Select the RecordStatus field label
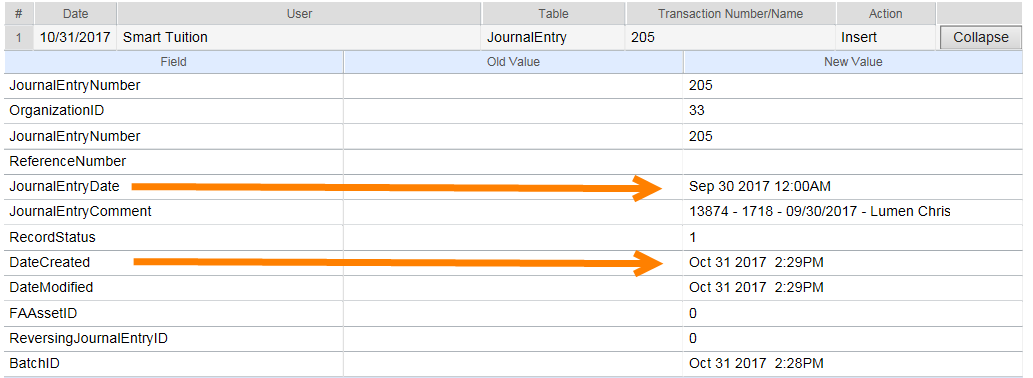1033x378 pixels. pos(52,237)
